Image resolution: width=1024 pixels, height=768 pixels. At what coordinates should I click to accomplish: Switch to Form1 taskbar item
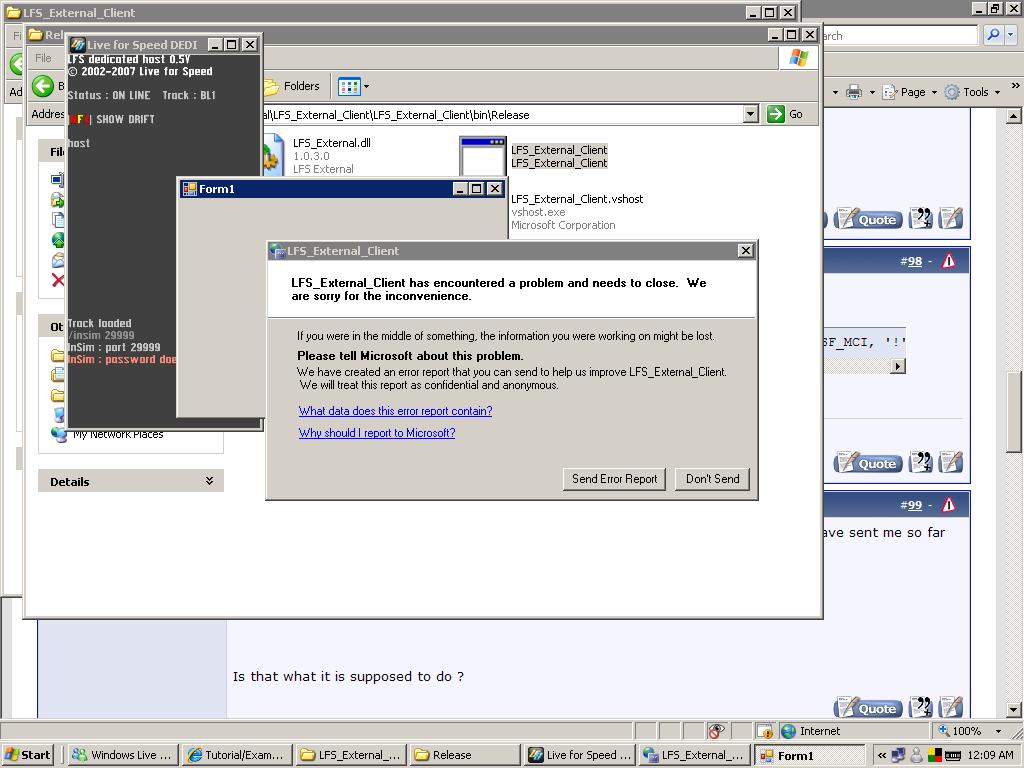pyautogui.click(x=808, y=755)
